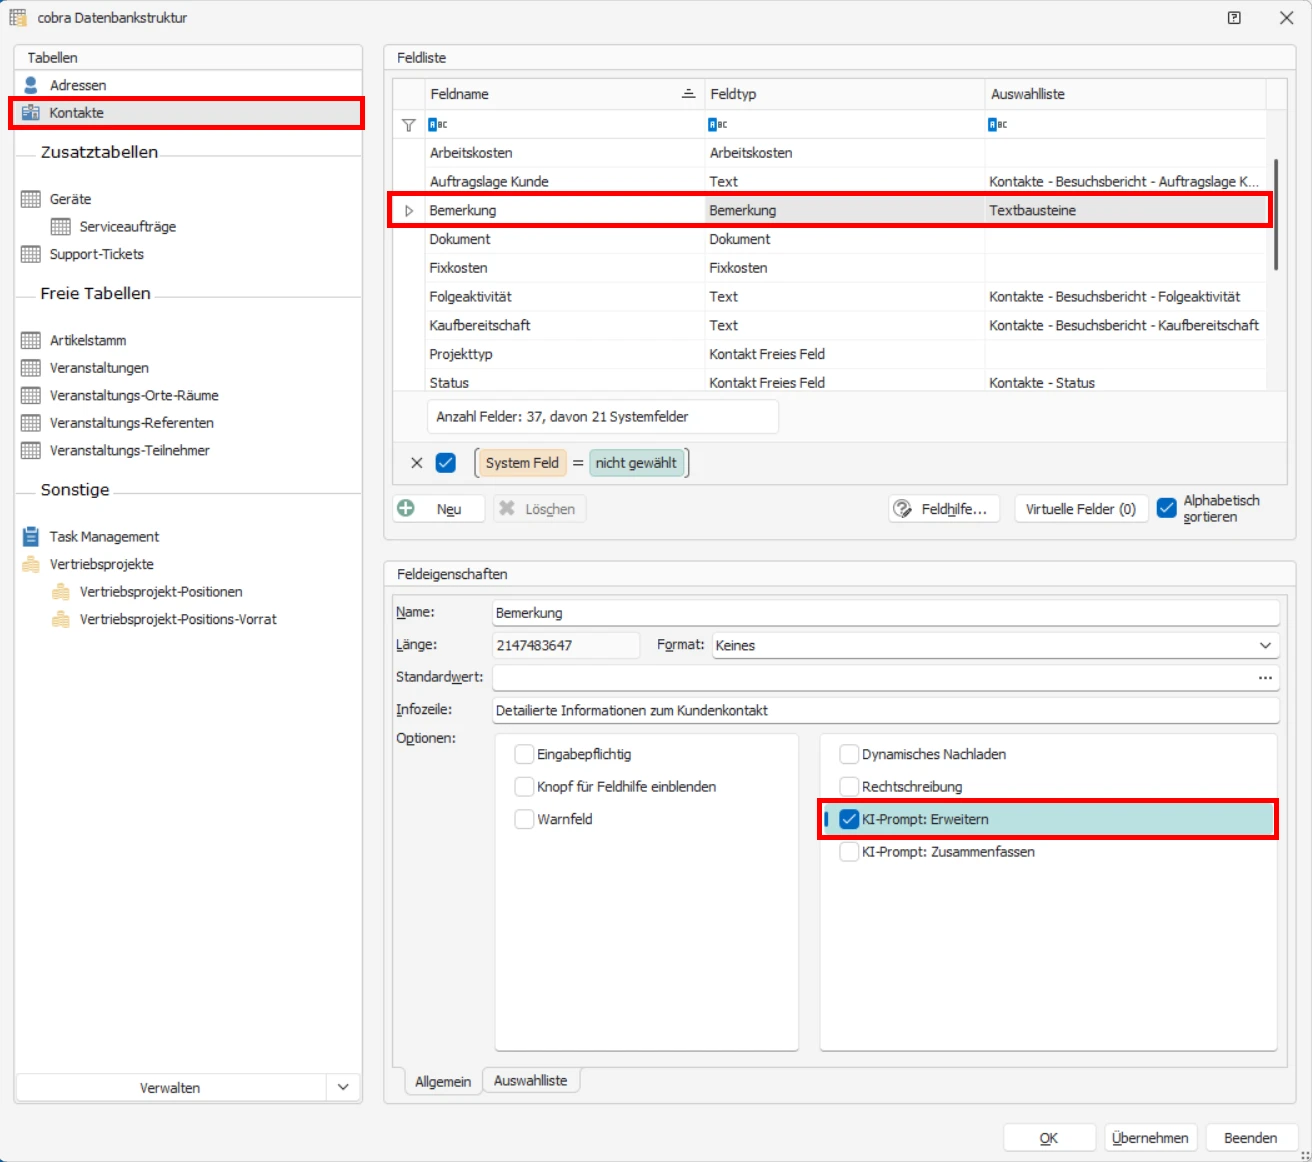Check KI-Prompt: Zusammenfassen
This screenshot has height=1162, width=1312.
click(849, 852)
